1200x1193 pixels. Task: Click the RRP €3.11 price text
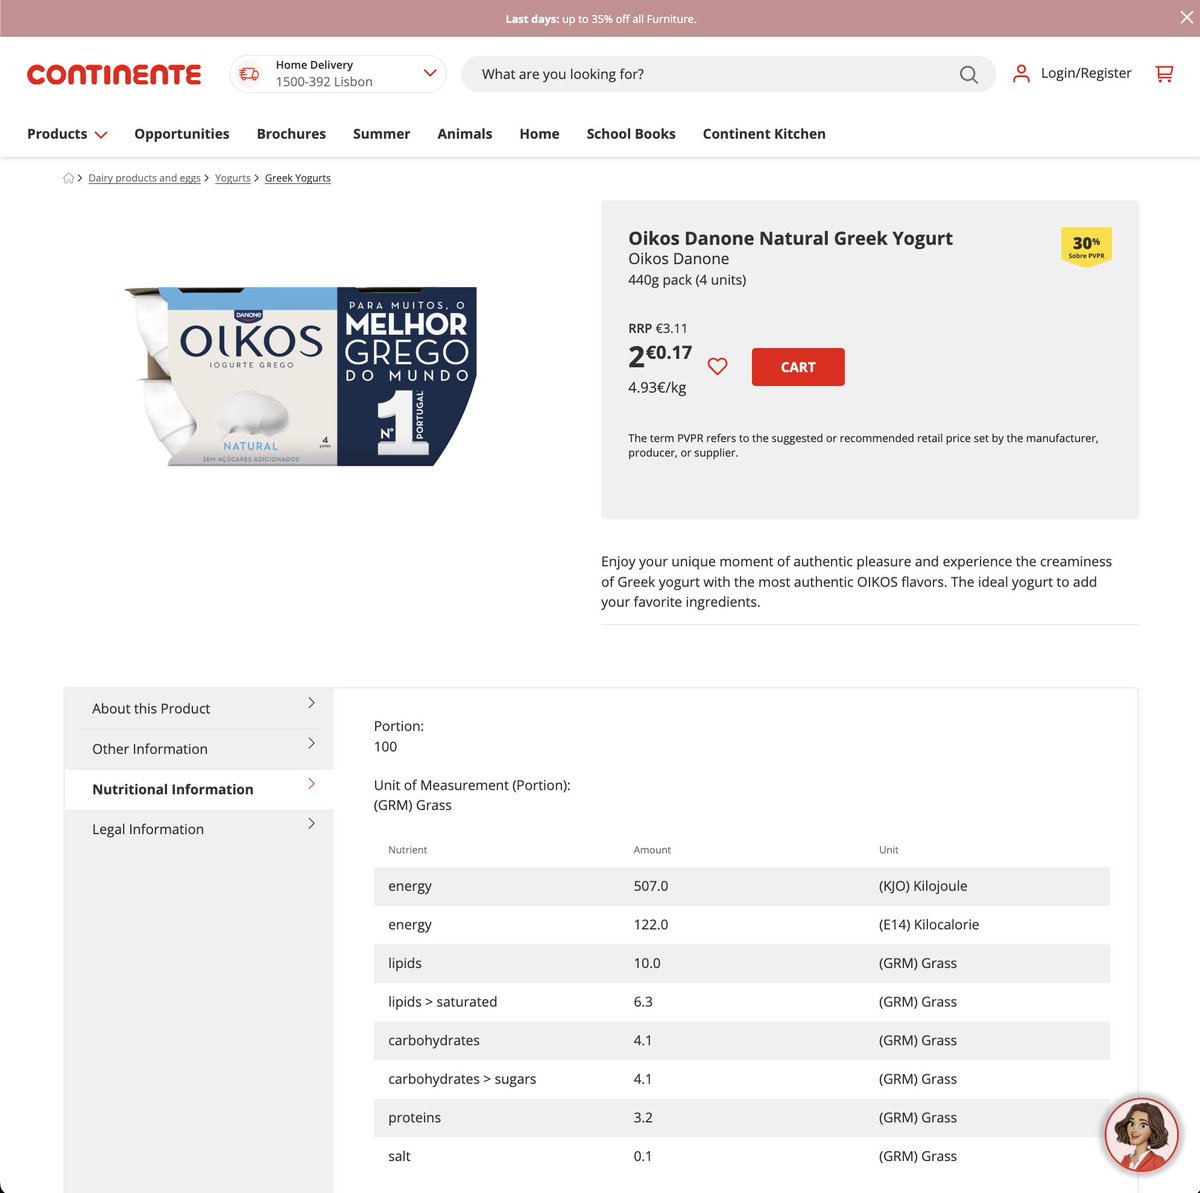[658, 328]
